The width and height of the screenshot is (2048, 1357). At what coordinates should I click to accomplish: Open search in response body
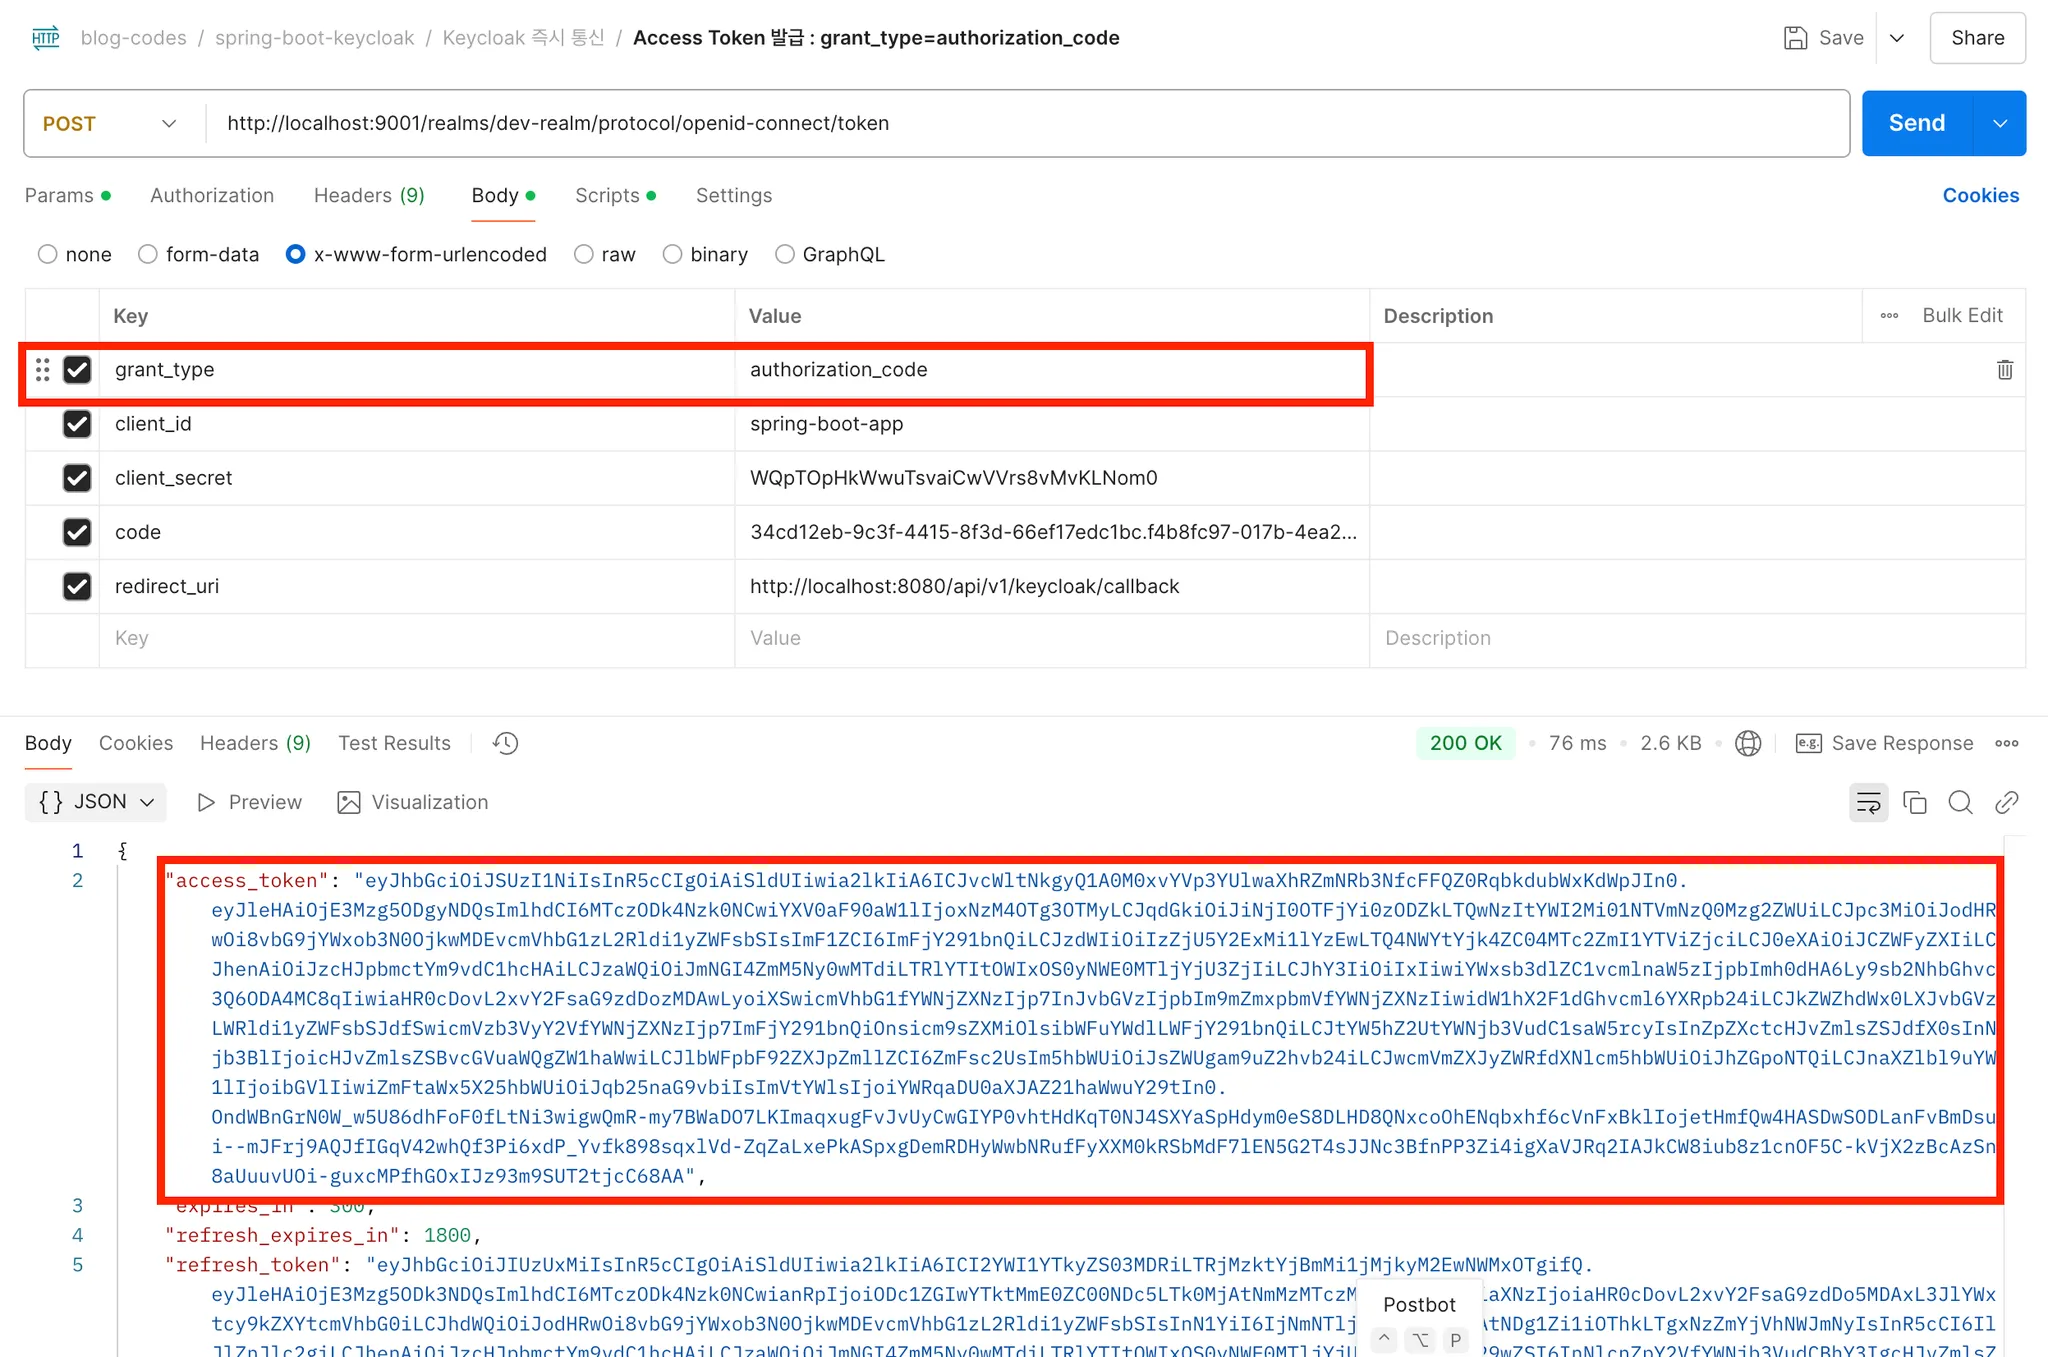click(1960, 802)
